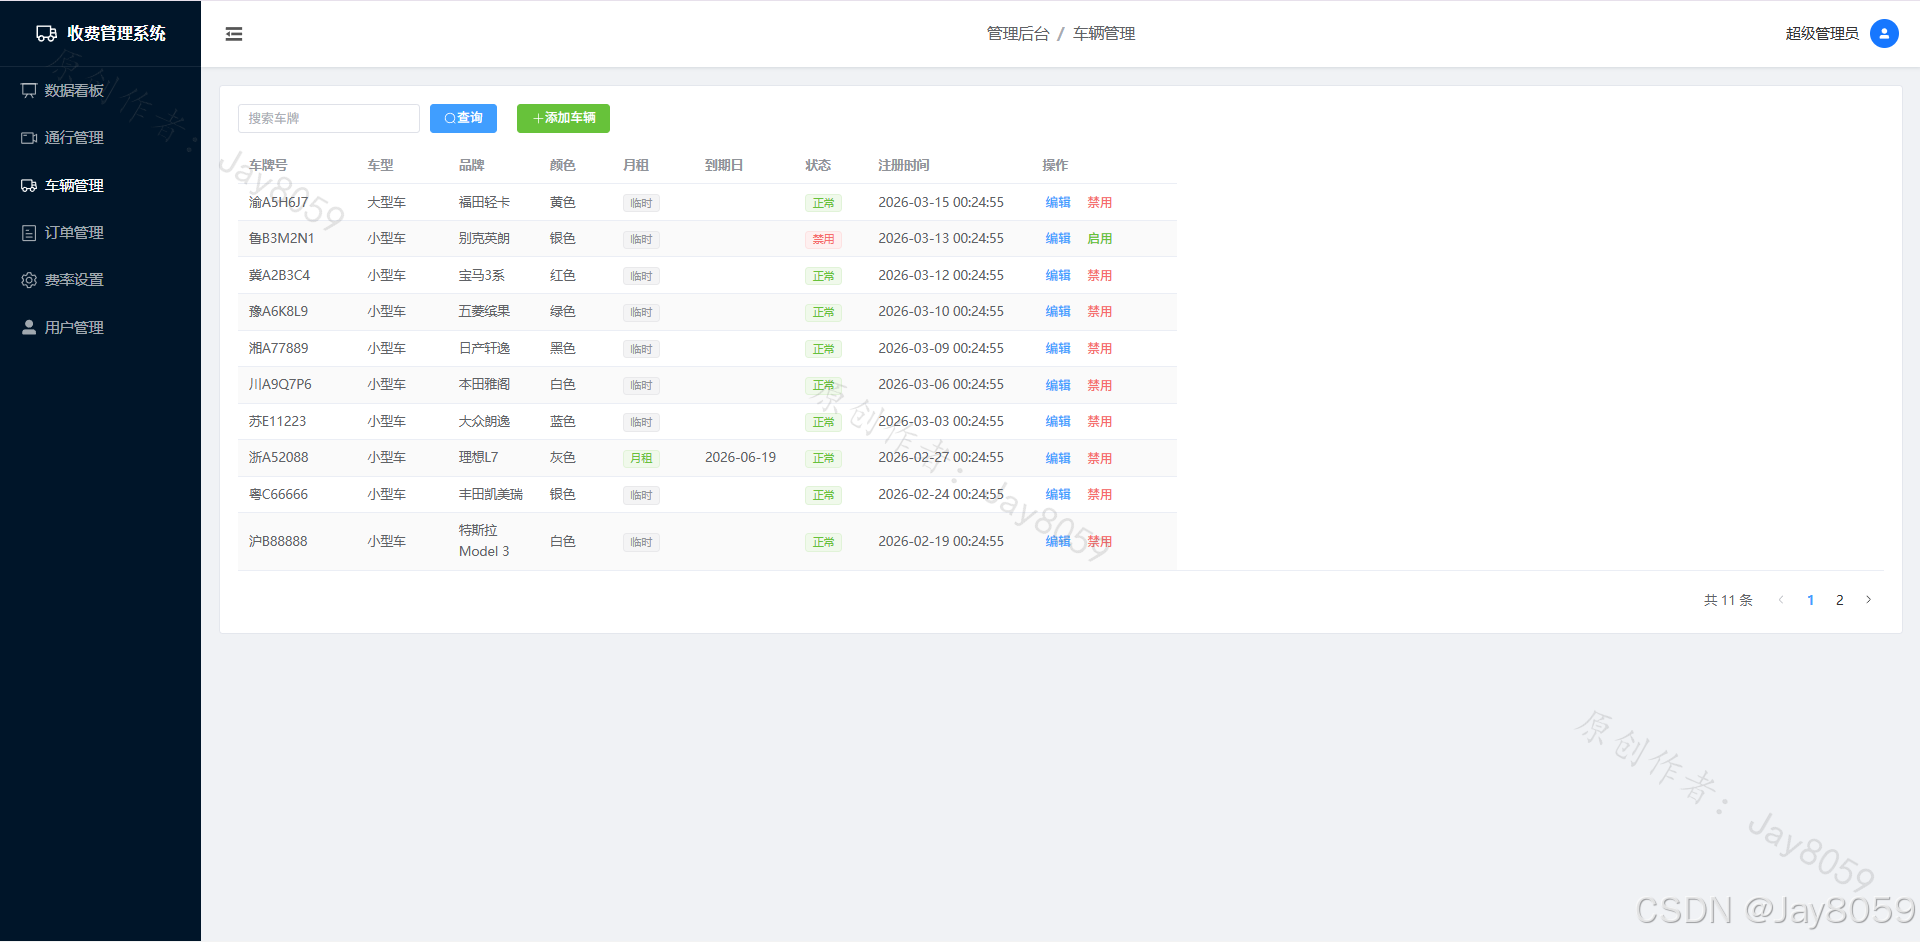Disable vehicle 沪B88888
1920x942 pixels.
pyautogui.click(x=1100, y=542)
